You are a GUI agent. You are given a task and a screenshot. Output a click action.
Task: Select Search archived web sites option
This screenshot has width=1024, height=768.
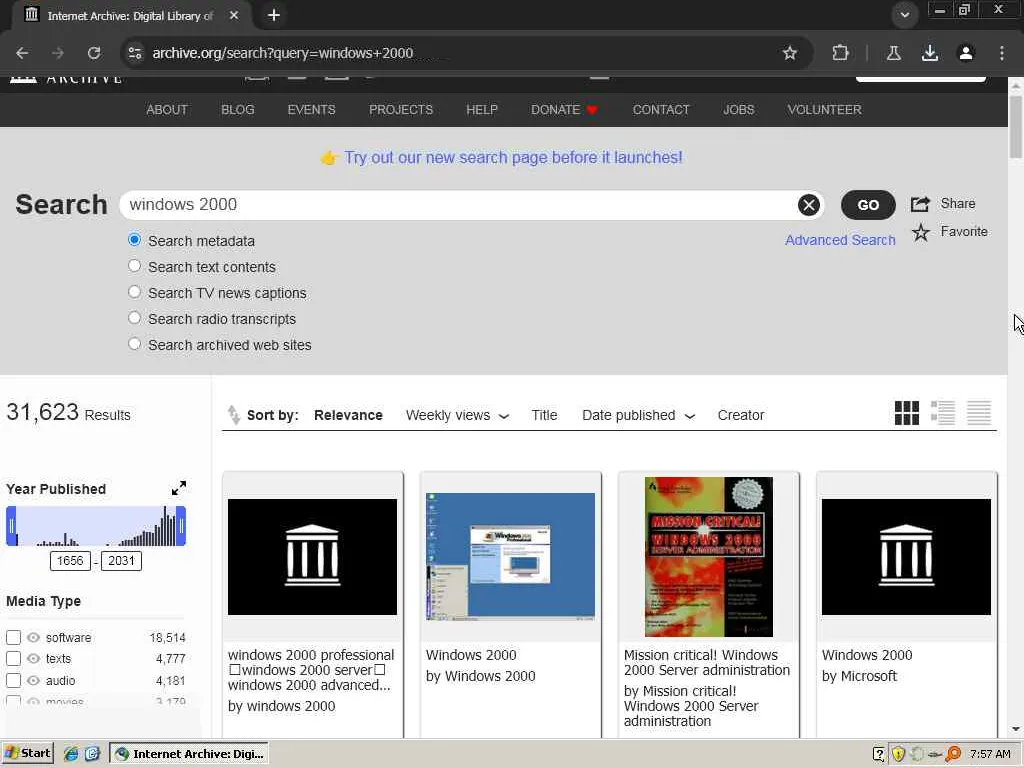pos(135,344)
